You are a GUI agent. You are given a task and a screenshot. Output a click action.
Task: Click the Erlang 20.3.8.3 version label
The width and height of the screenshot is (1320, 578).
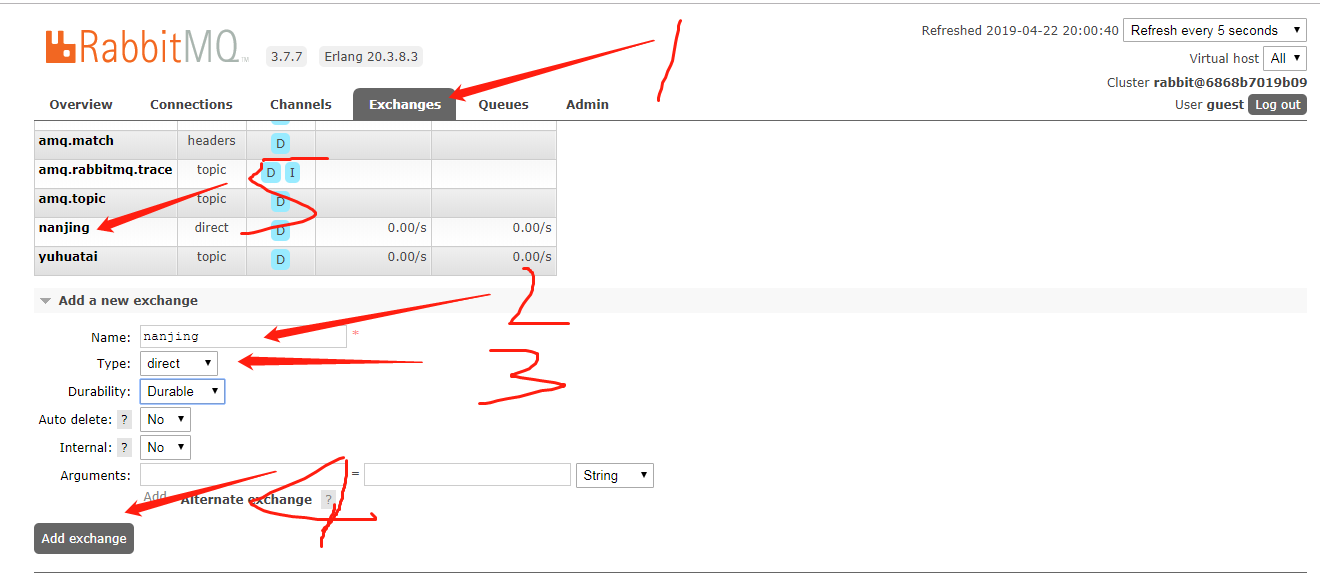point(370,57)
